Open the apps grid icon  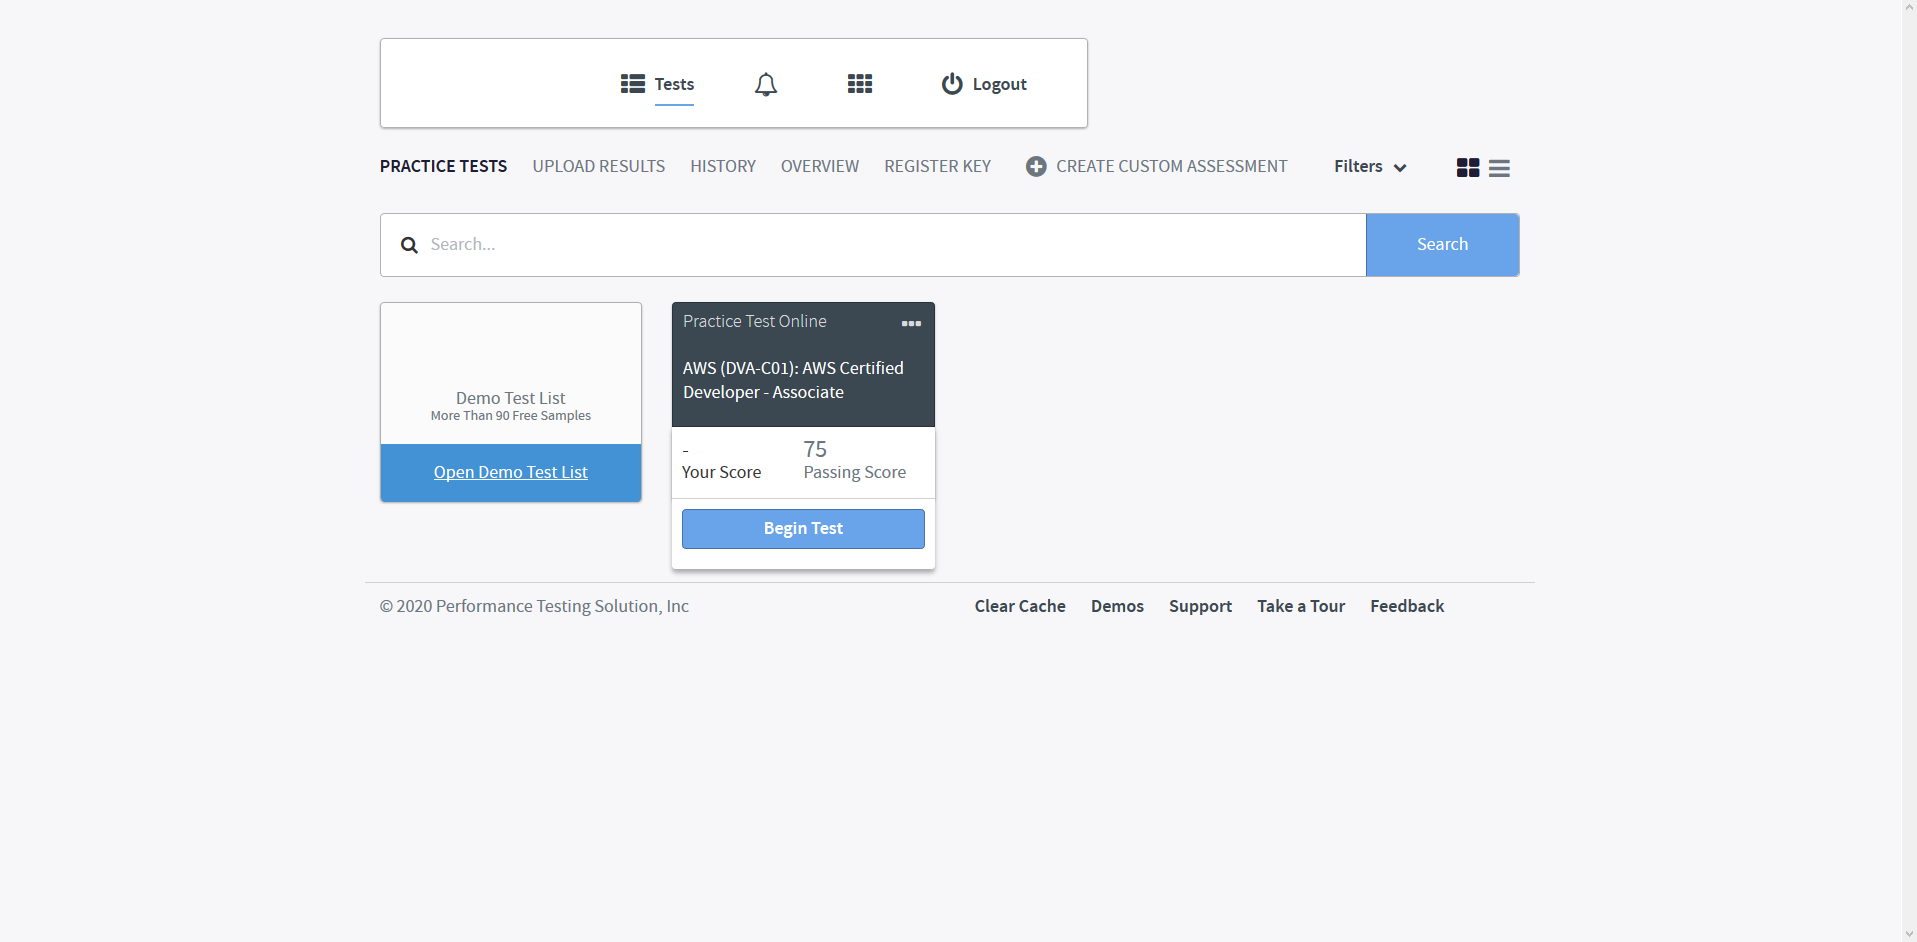pos(860,84)
